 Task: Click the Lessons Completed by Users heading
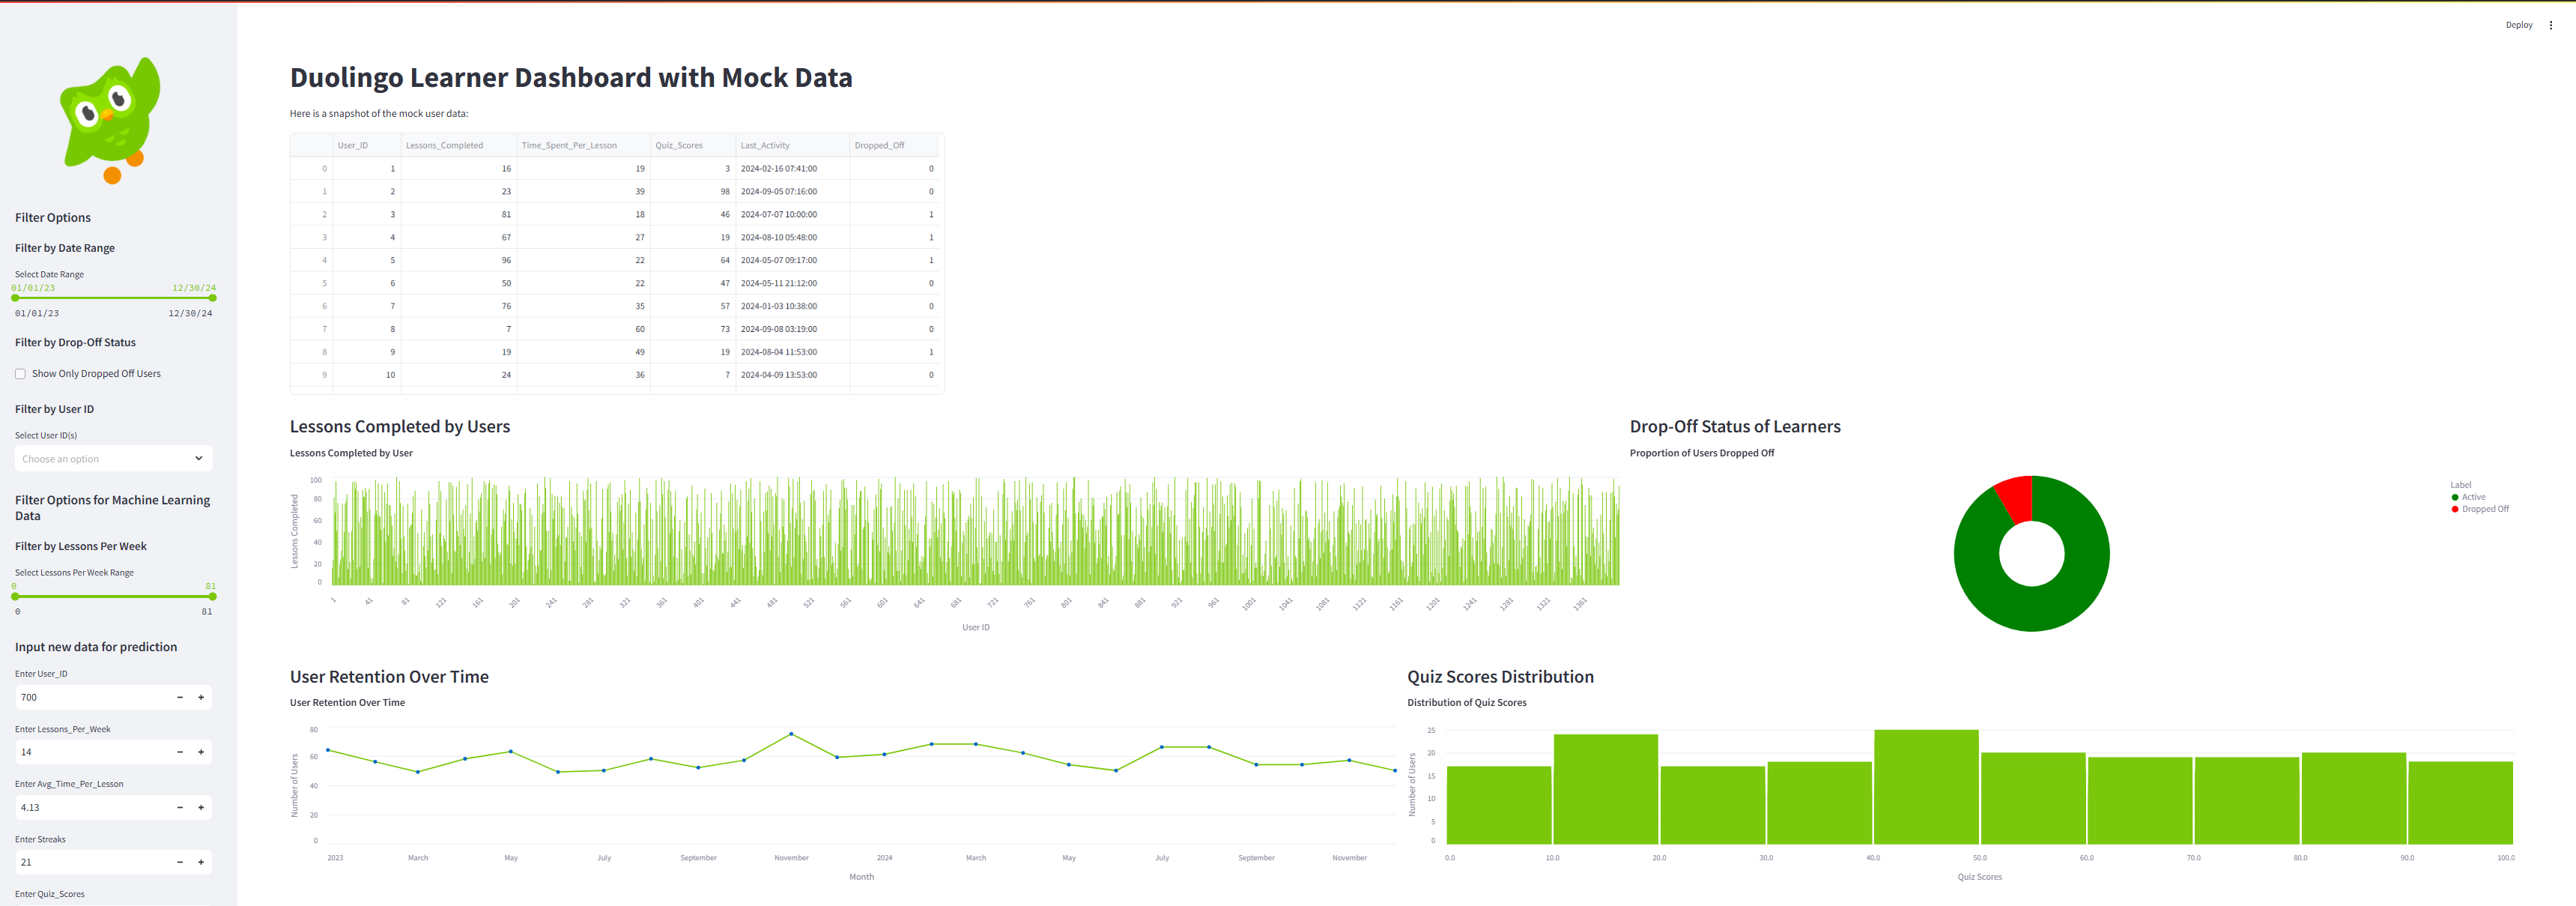pos(400,426)
